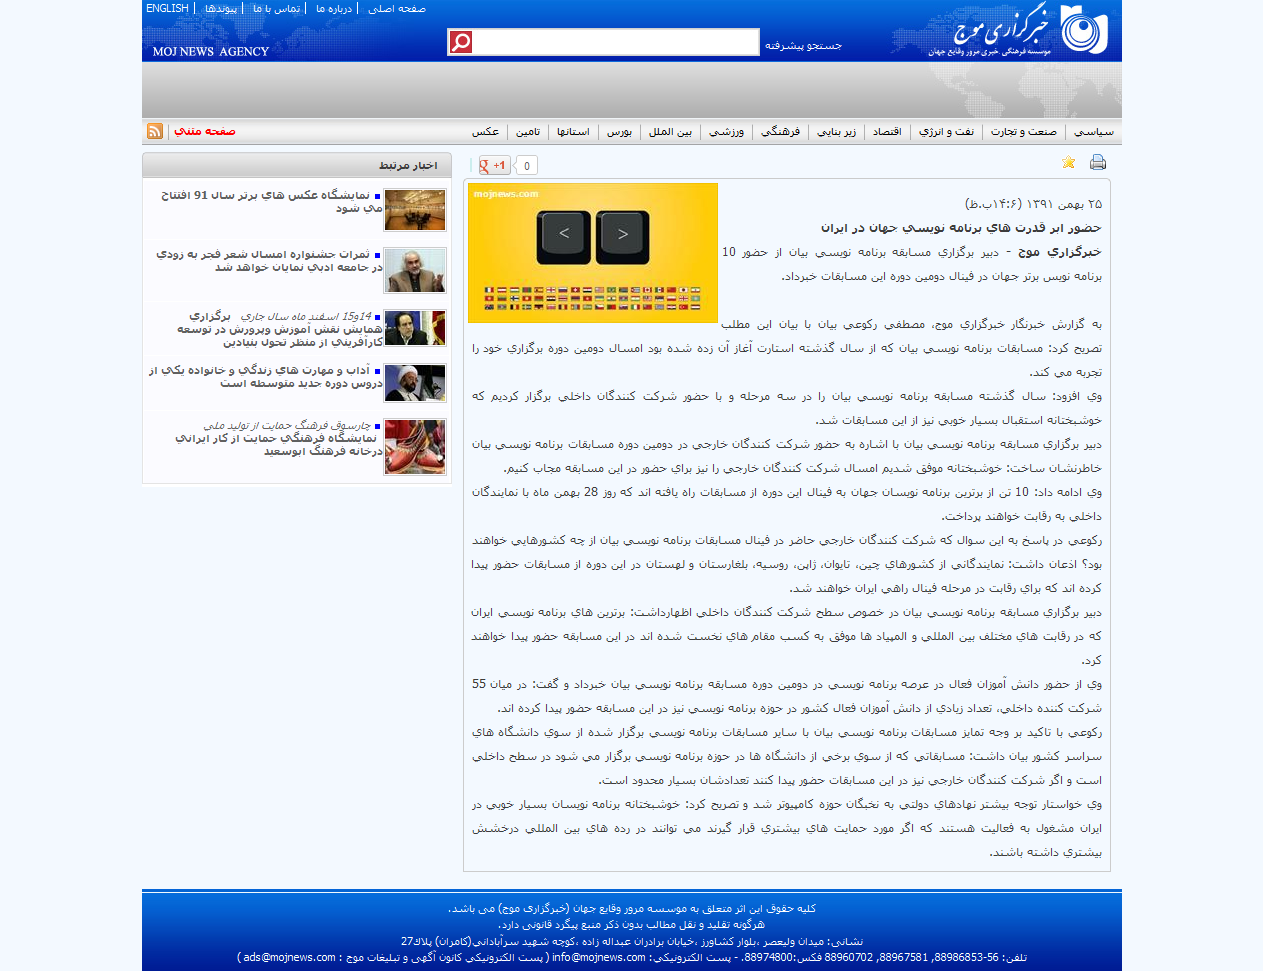
Task: Bookmark article with the star icon
Action: [x=1068, y=162]
